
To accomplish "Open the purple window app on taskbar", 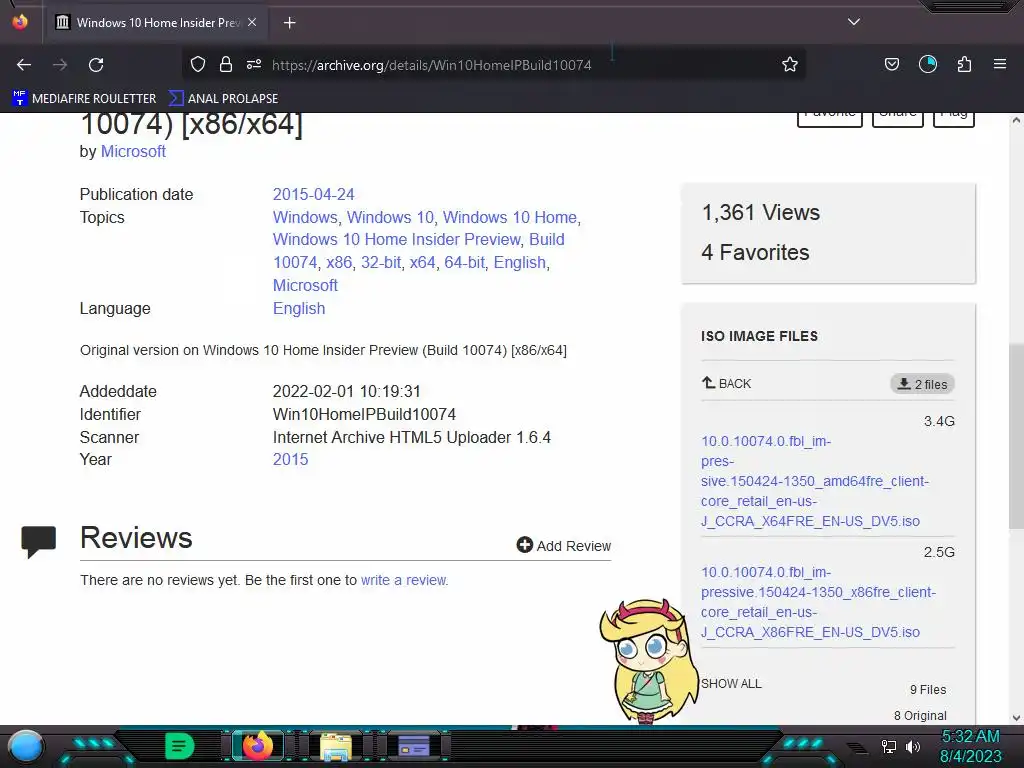I will 414,746.
